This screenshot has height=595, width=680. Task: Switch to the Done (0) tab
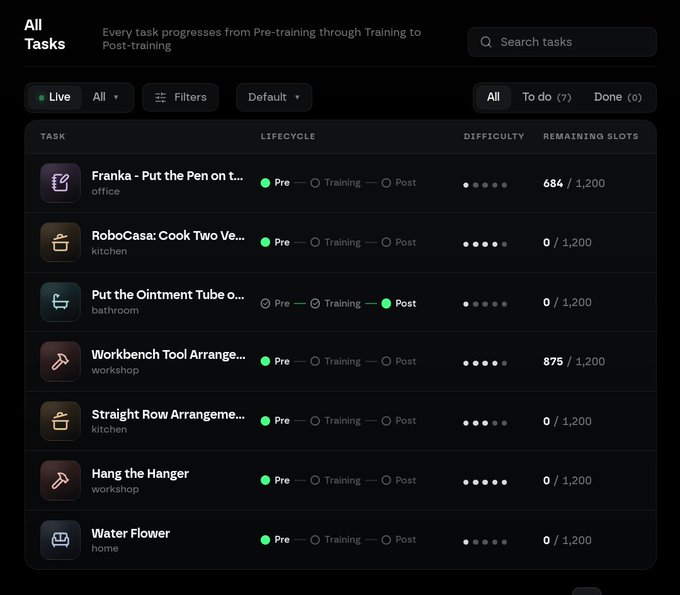(618, 97)
